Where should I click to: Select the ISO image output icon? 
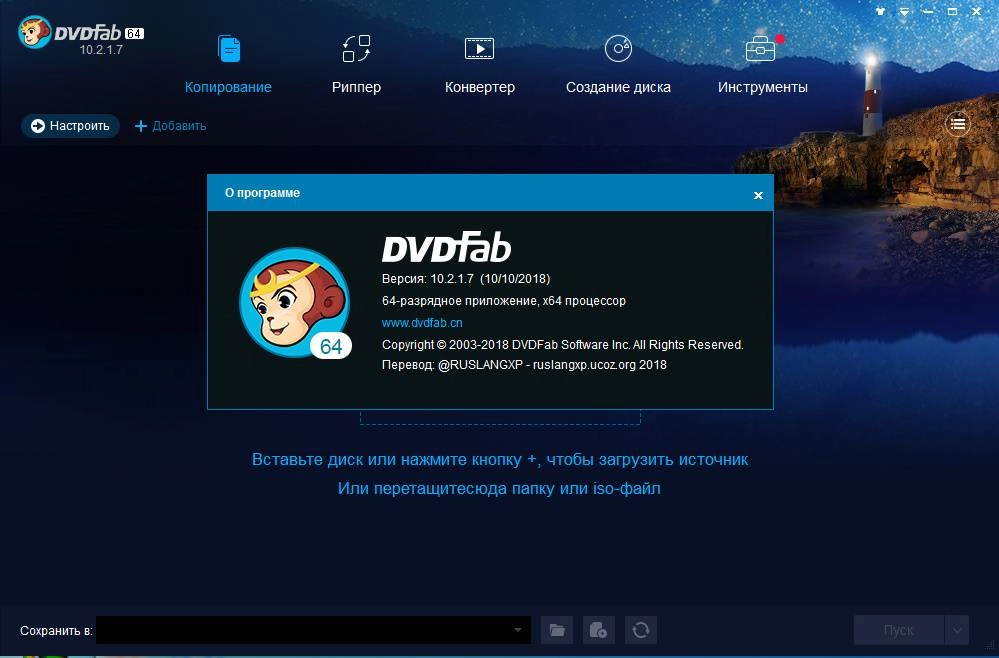(x=598, y=630)
